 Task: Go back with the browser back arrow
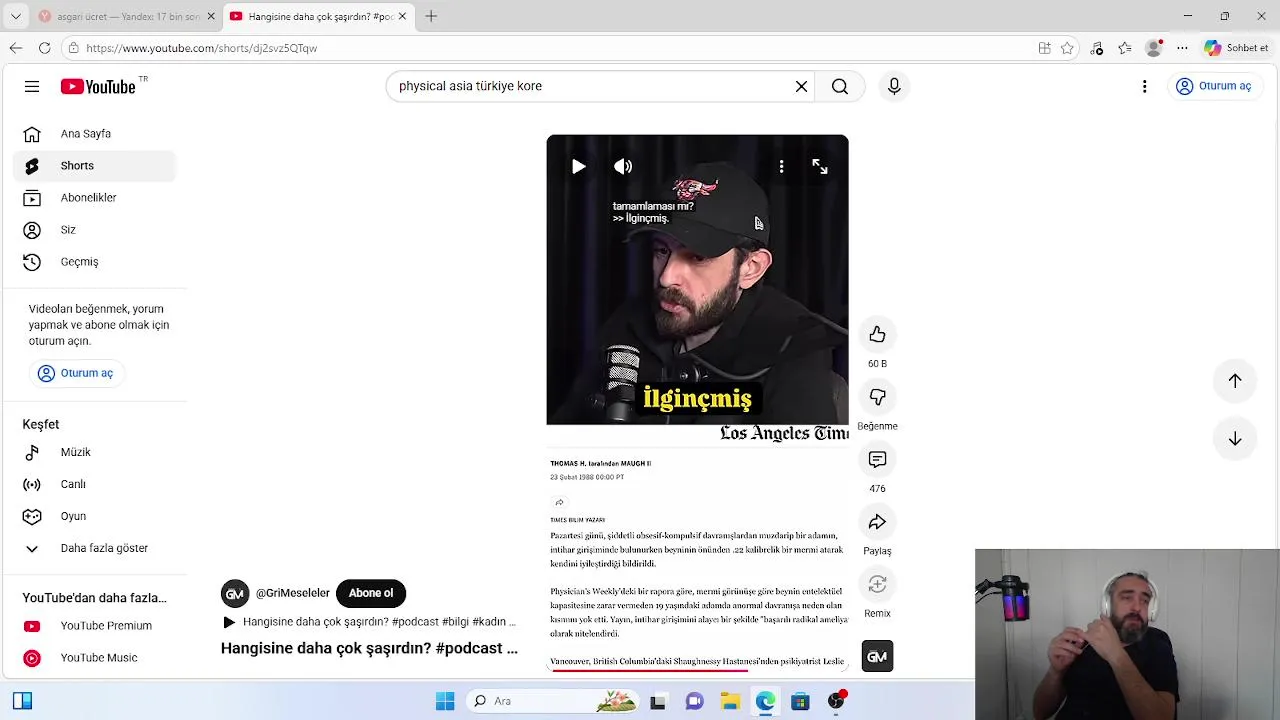(15, 48)
